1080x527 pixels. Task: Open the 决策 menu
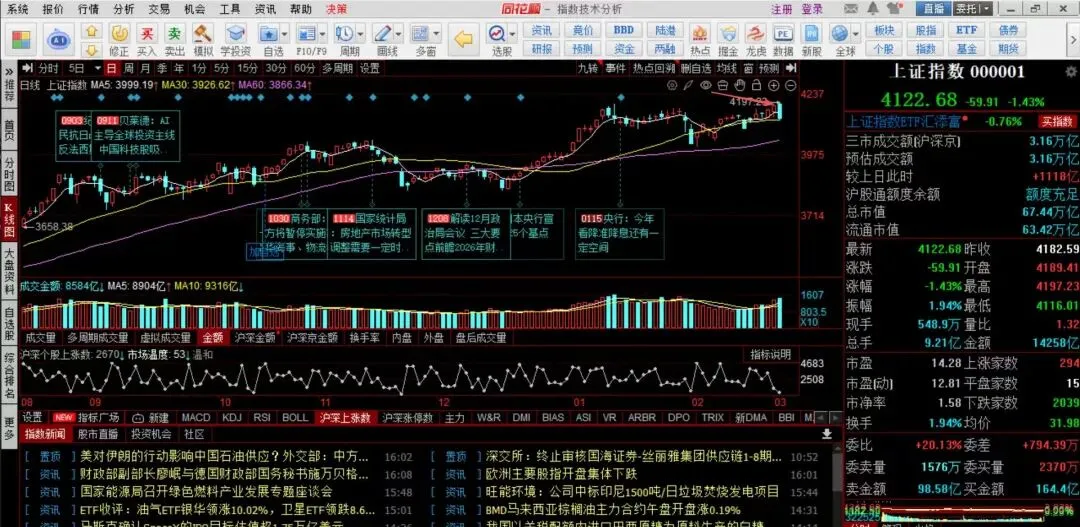pyautogui.click(x=336, y=9)
